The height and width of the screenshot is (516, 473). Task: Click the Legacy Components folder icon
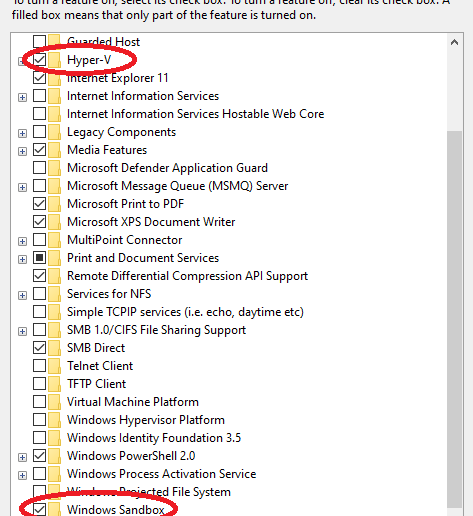pyautogui.click(x=55, y=132)
